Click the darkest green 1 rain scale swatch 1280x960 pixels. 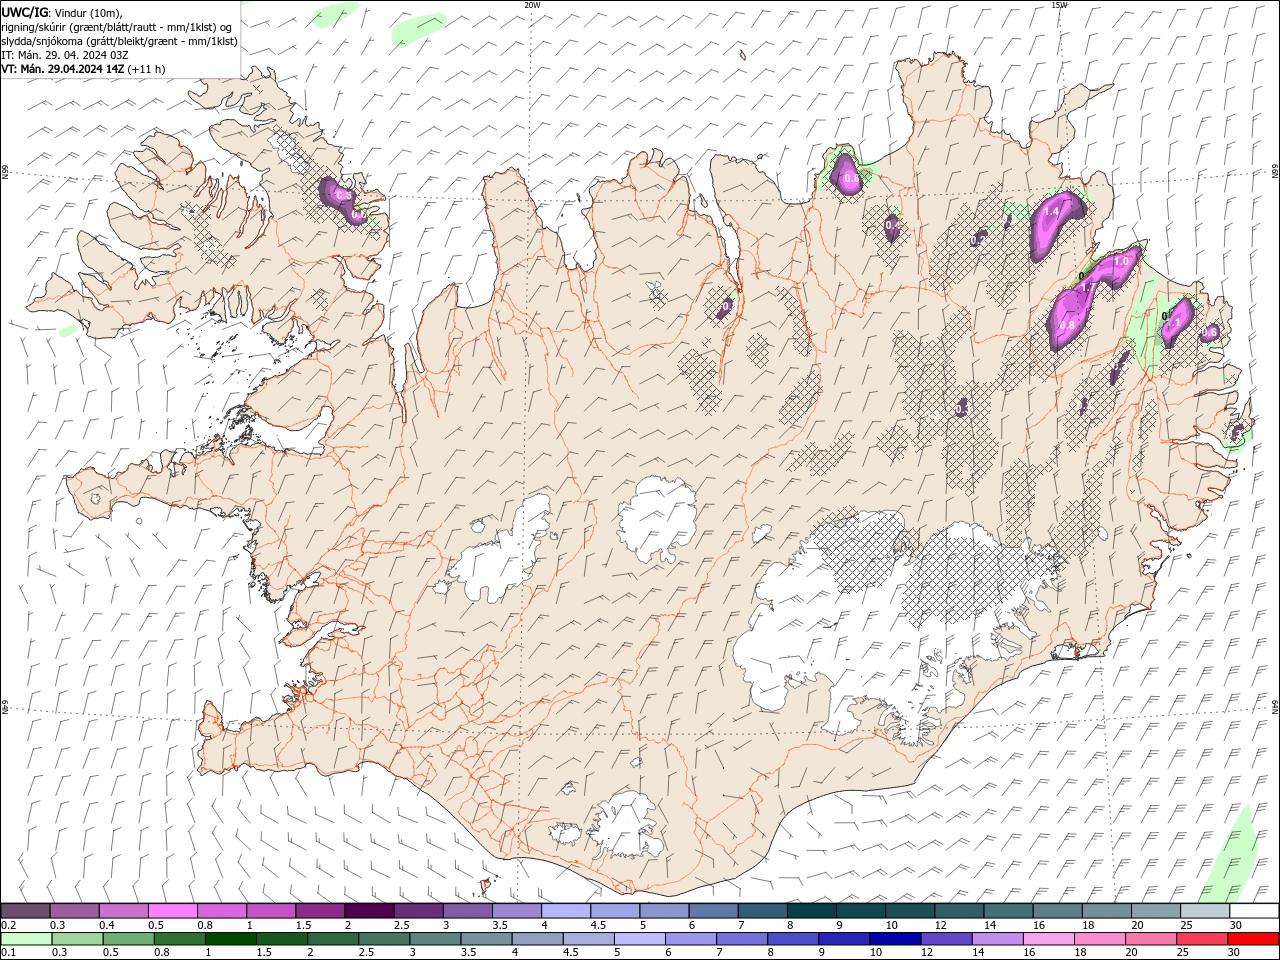point(230,938)
